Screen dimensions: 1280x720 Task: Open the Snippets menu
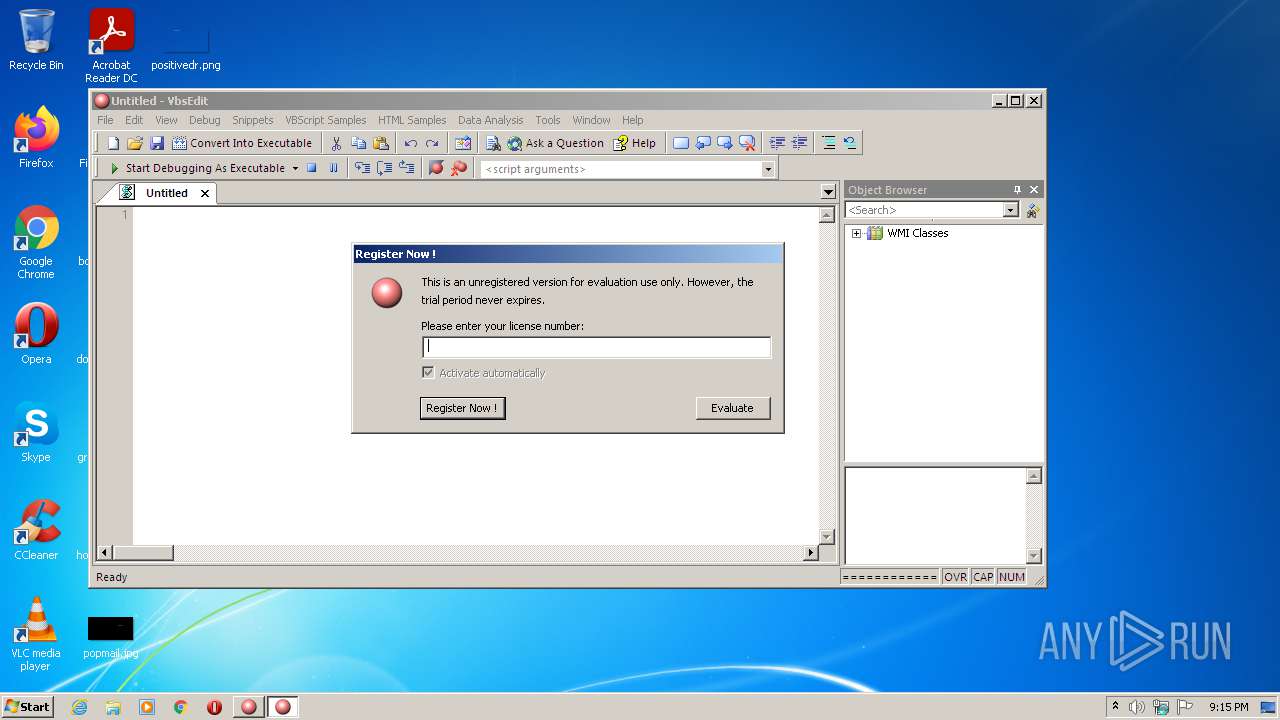[x=253, y=120]
